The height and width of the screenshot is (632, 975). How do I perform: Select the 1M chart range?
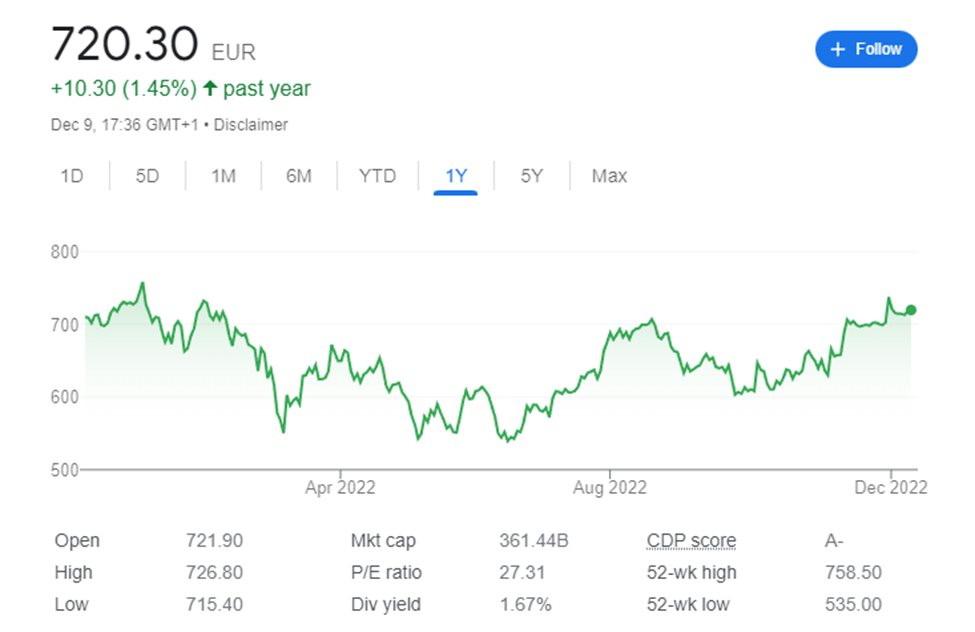[223, 176]
